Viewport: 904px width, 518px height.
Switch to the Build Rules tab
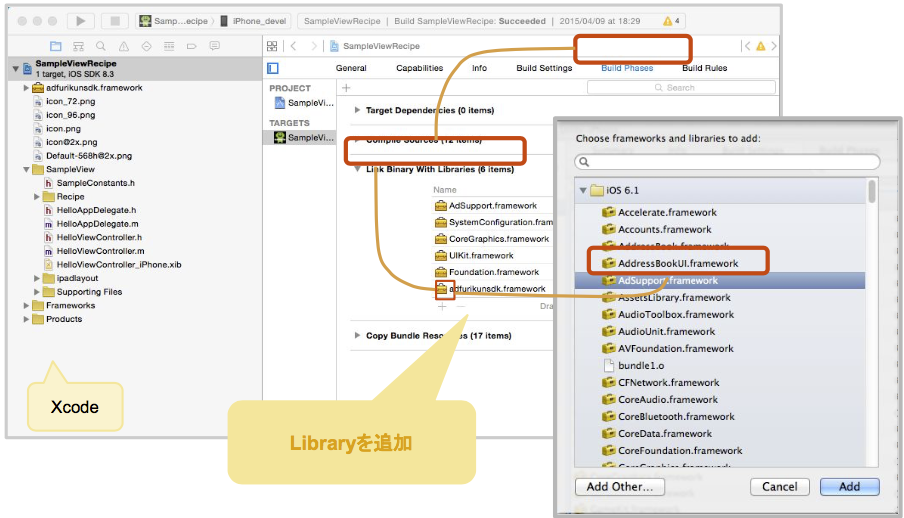tap(705, 68)
